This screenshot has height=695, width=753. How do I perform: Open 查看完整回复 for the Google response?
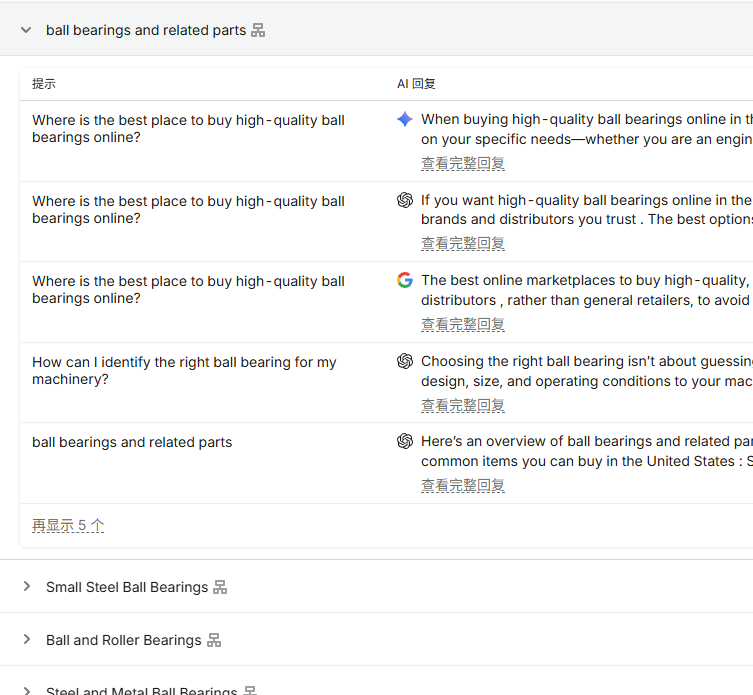pyautogui.click(x=462, y=324)
